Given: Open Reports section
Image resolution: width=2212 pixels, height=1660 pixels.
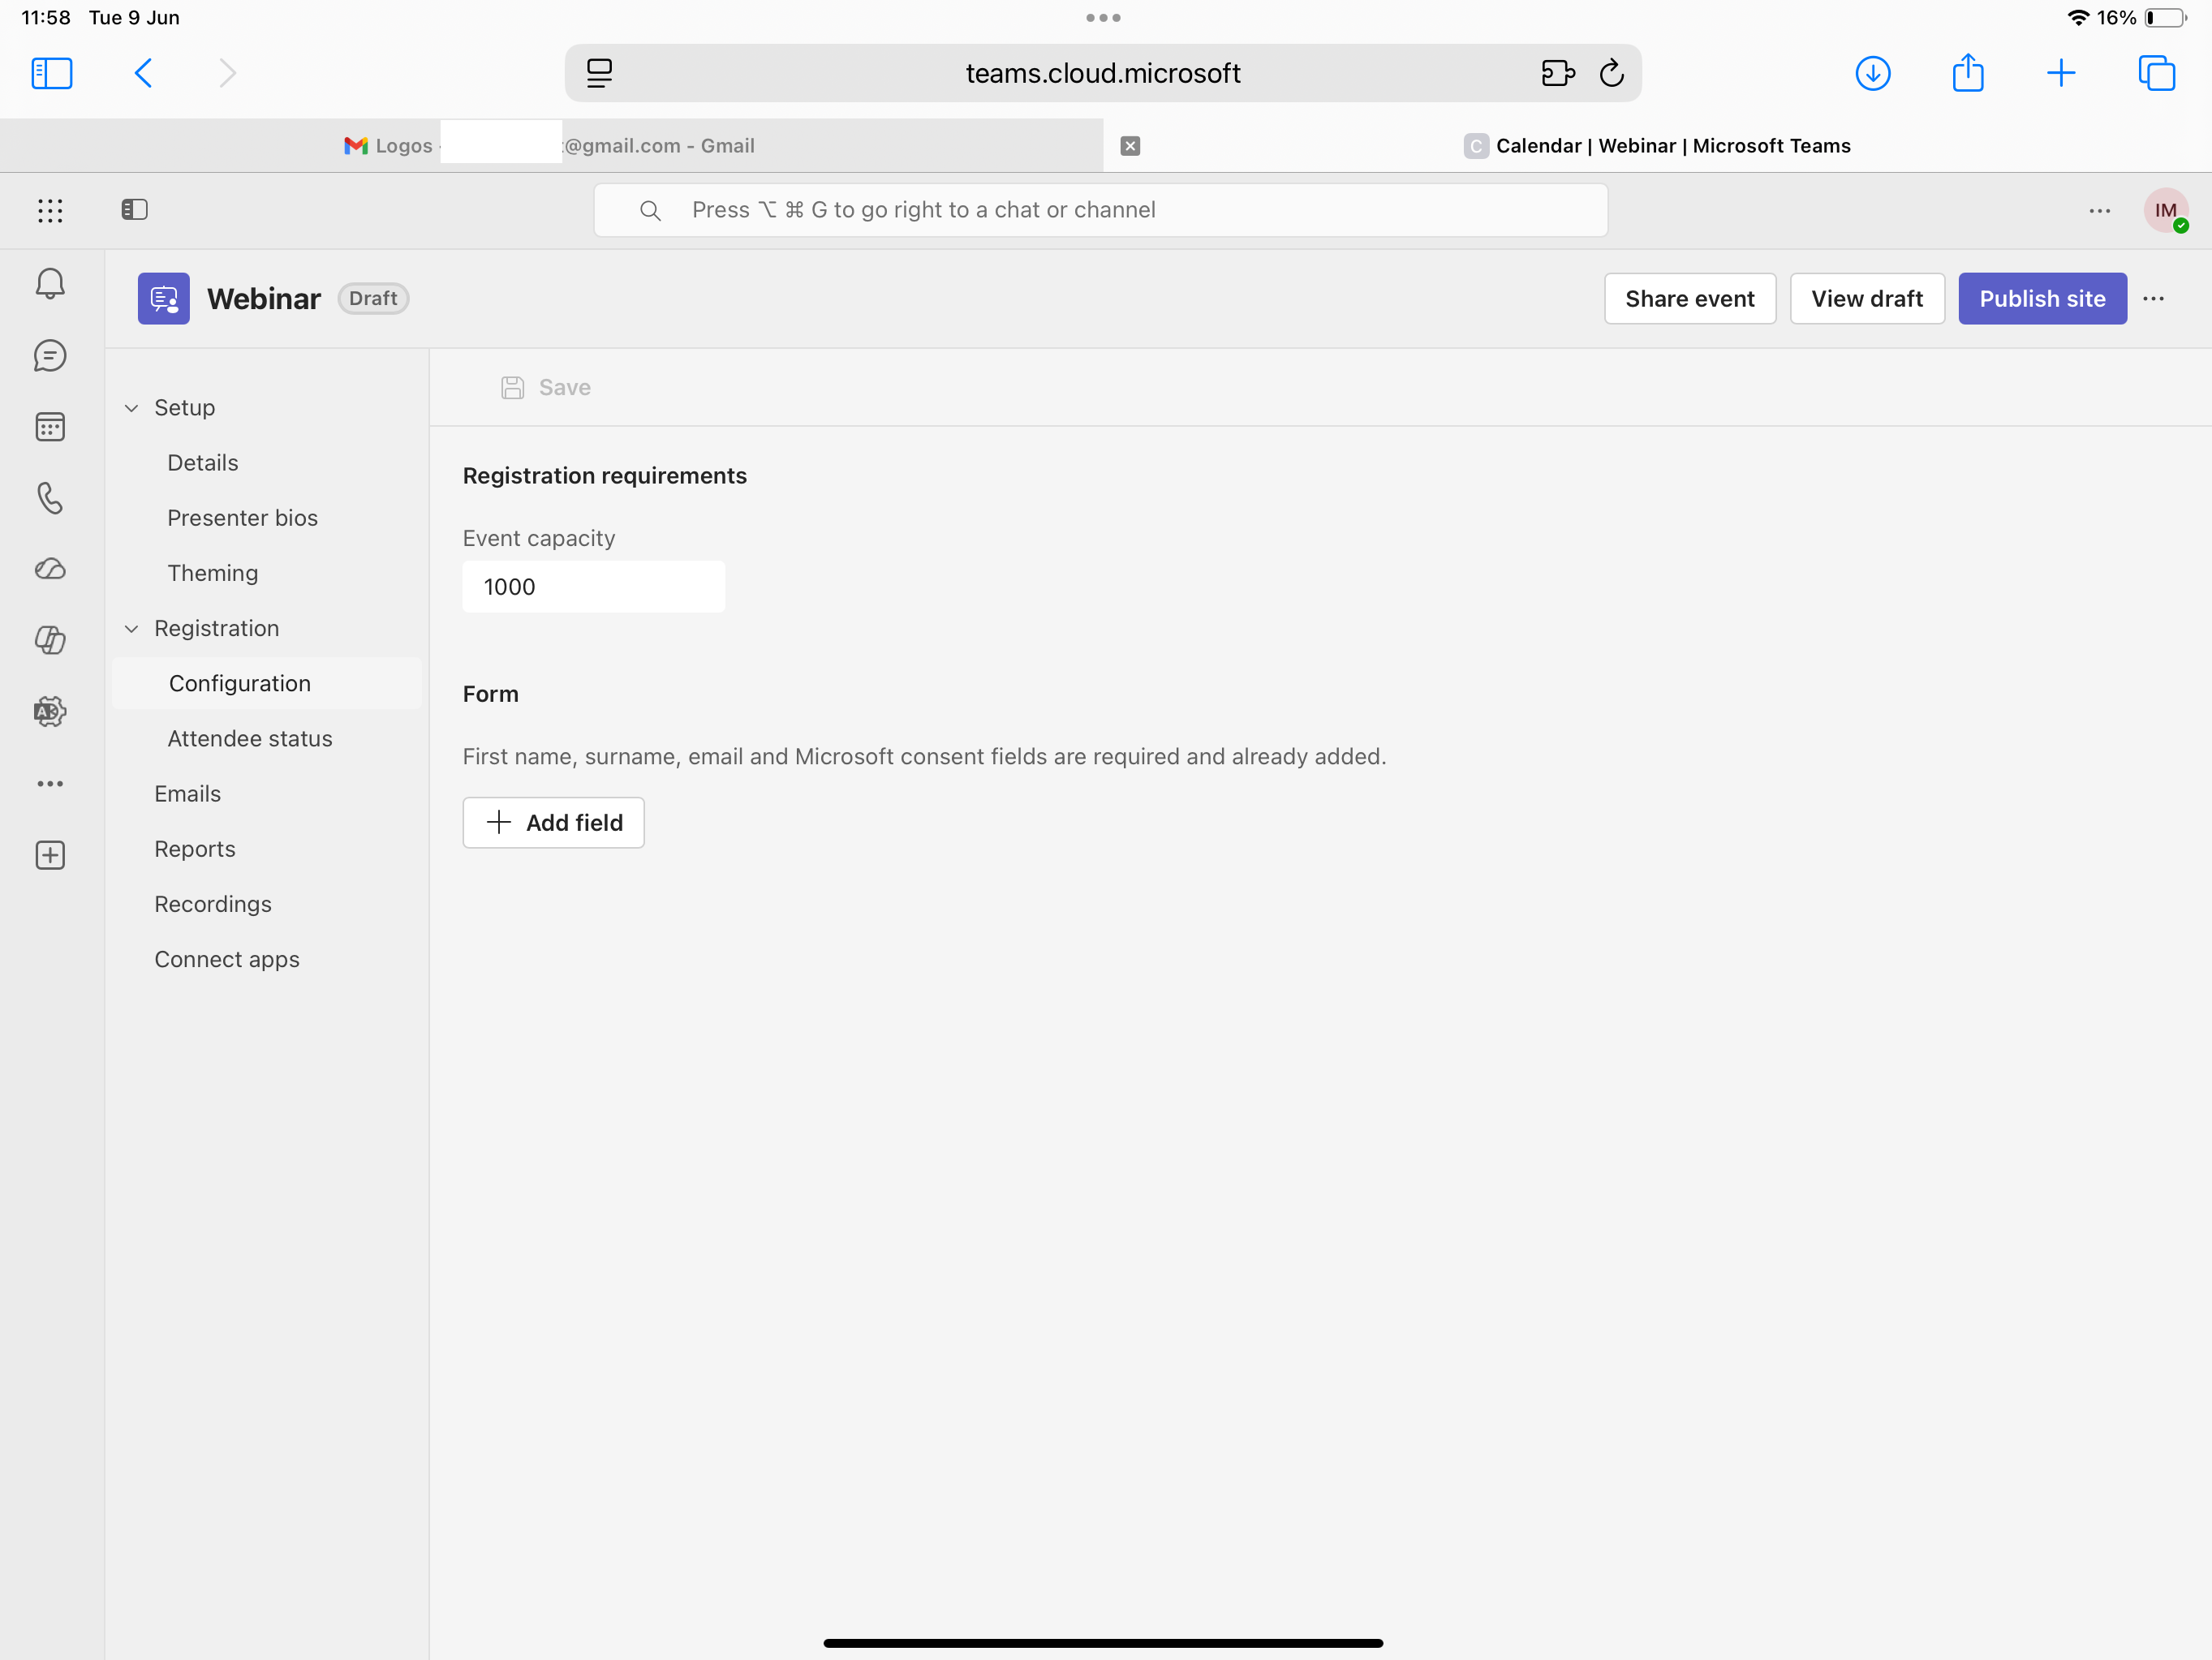Looking at the screenshot, I should pyautogui.click(x=195, y=849).
